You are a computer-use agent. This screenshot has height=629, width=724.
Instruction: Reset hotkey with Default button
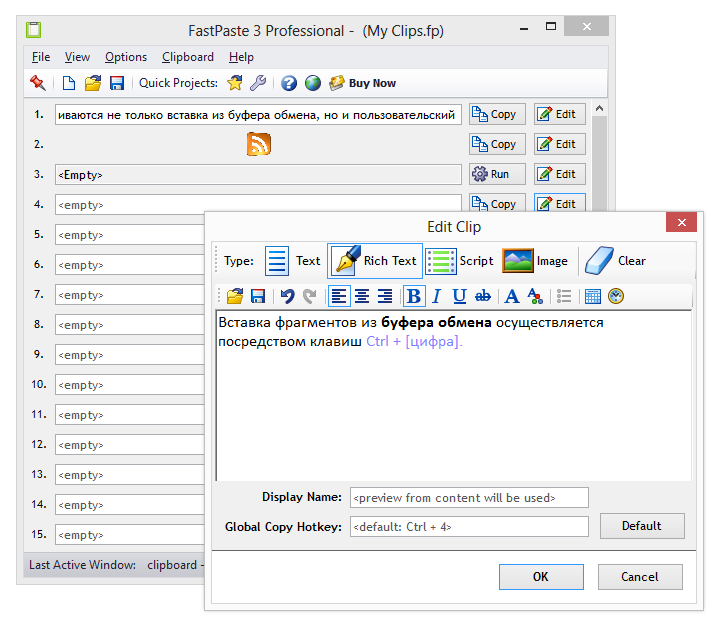[x=642, y=526]
